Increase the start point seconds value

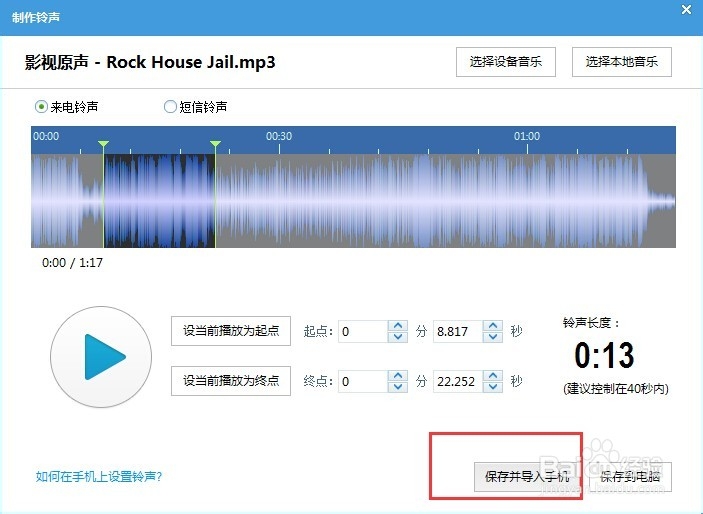coord(493,326)
